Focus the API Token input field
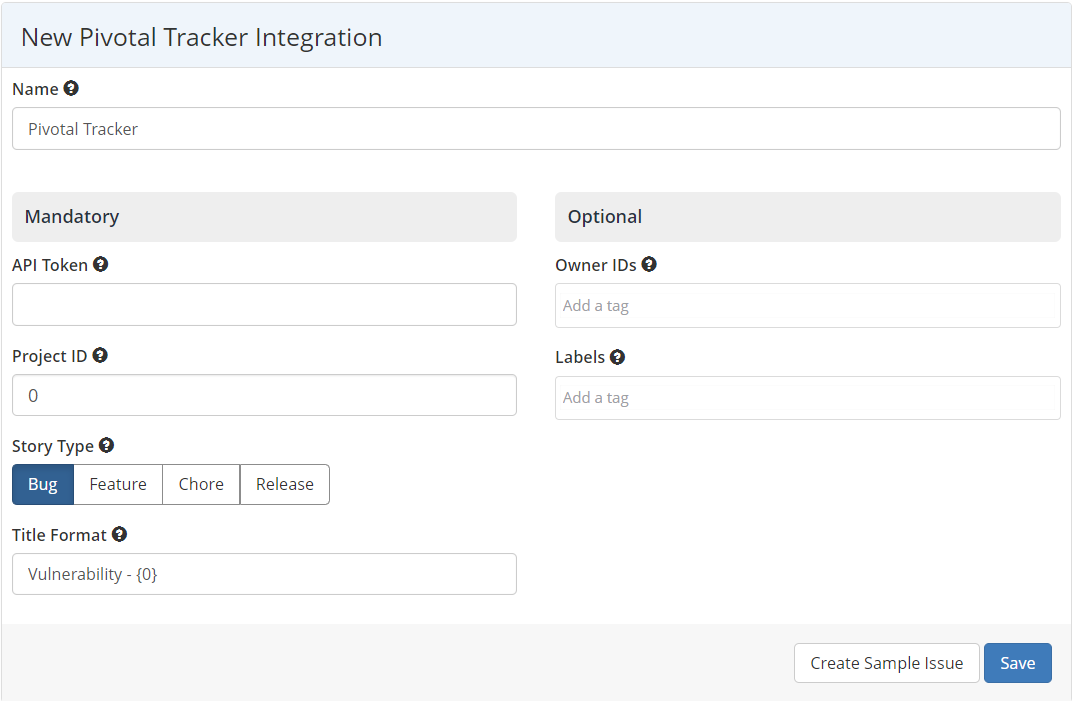Viewport: 1072px width, 701px height. tap(264, 304)
